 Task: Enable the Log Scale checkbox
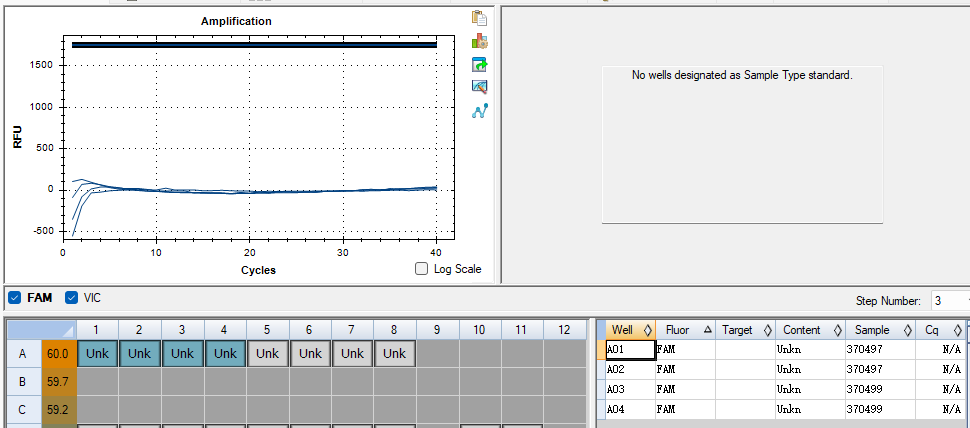pos(421,268)
